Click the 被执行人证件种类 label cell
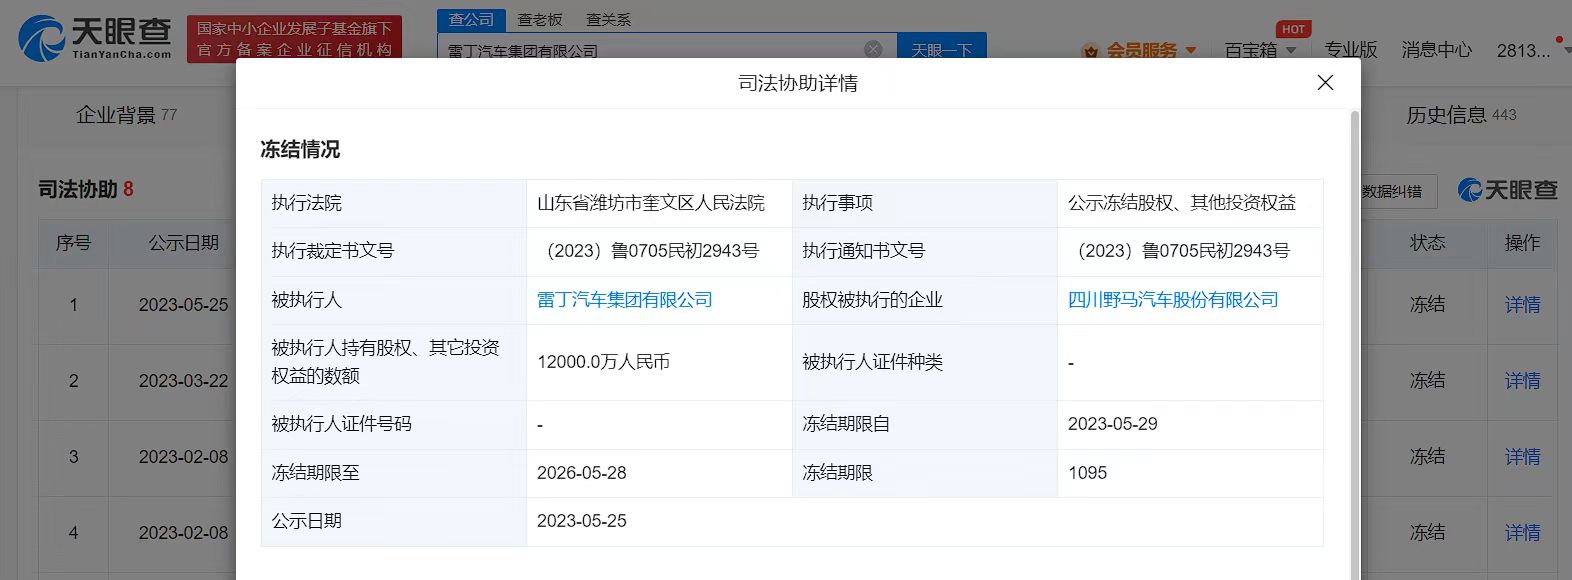 (x=925, y=362)
